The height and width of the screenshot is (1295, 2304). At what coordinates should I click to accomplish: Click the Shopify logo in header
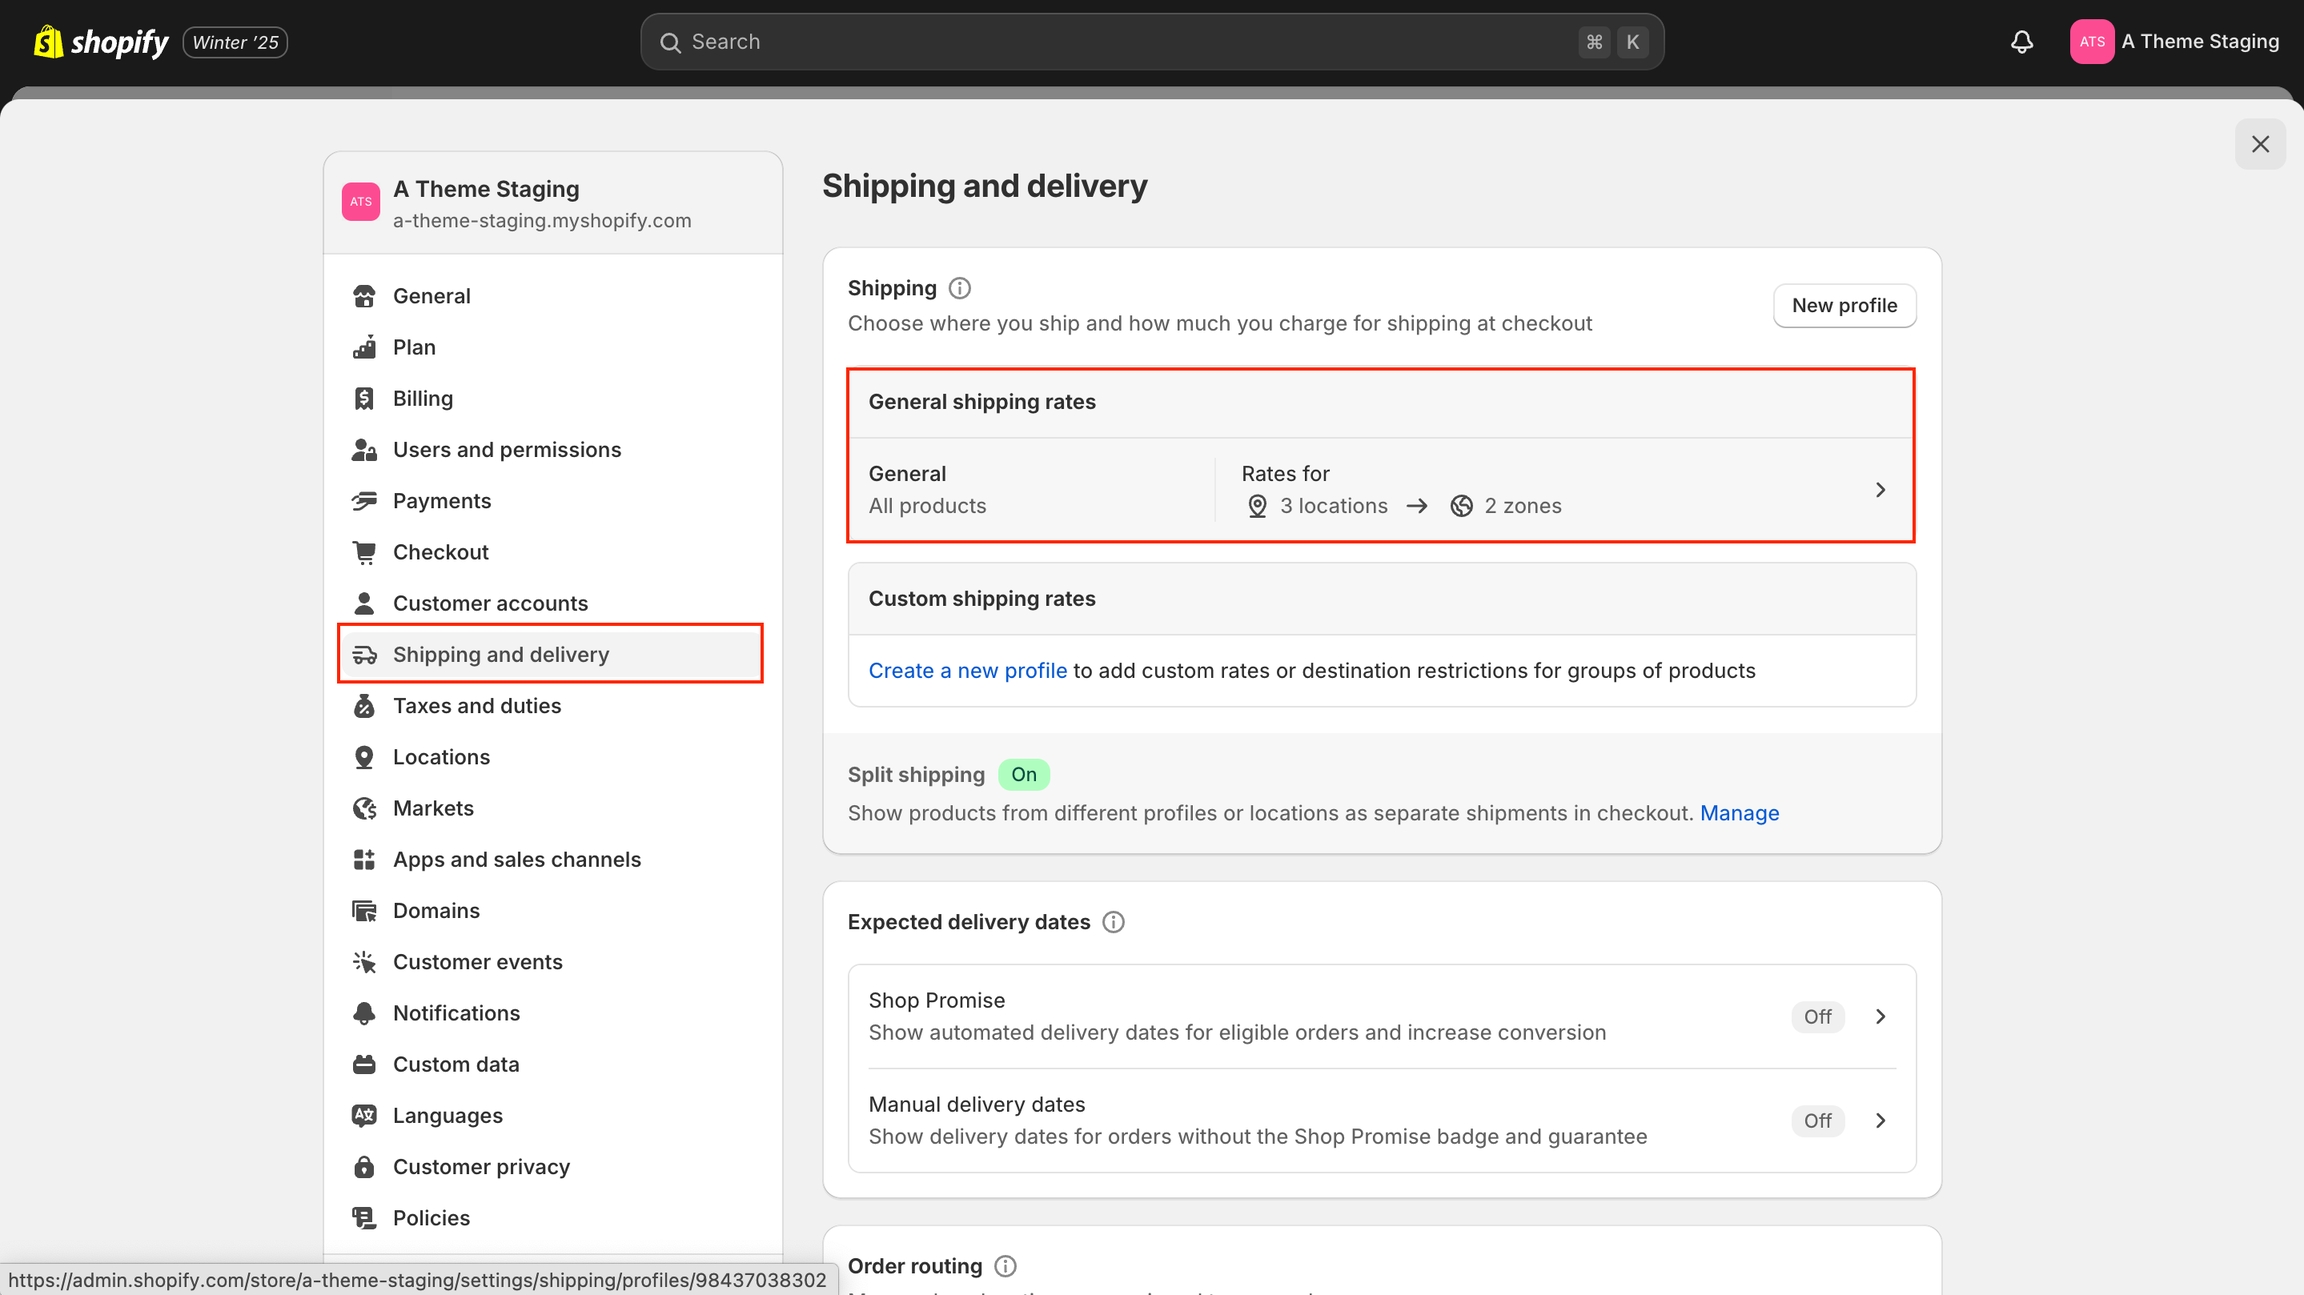(x=101, y=42)
